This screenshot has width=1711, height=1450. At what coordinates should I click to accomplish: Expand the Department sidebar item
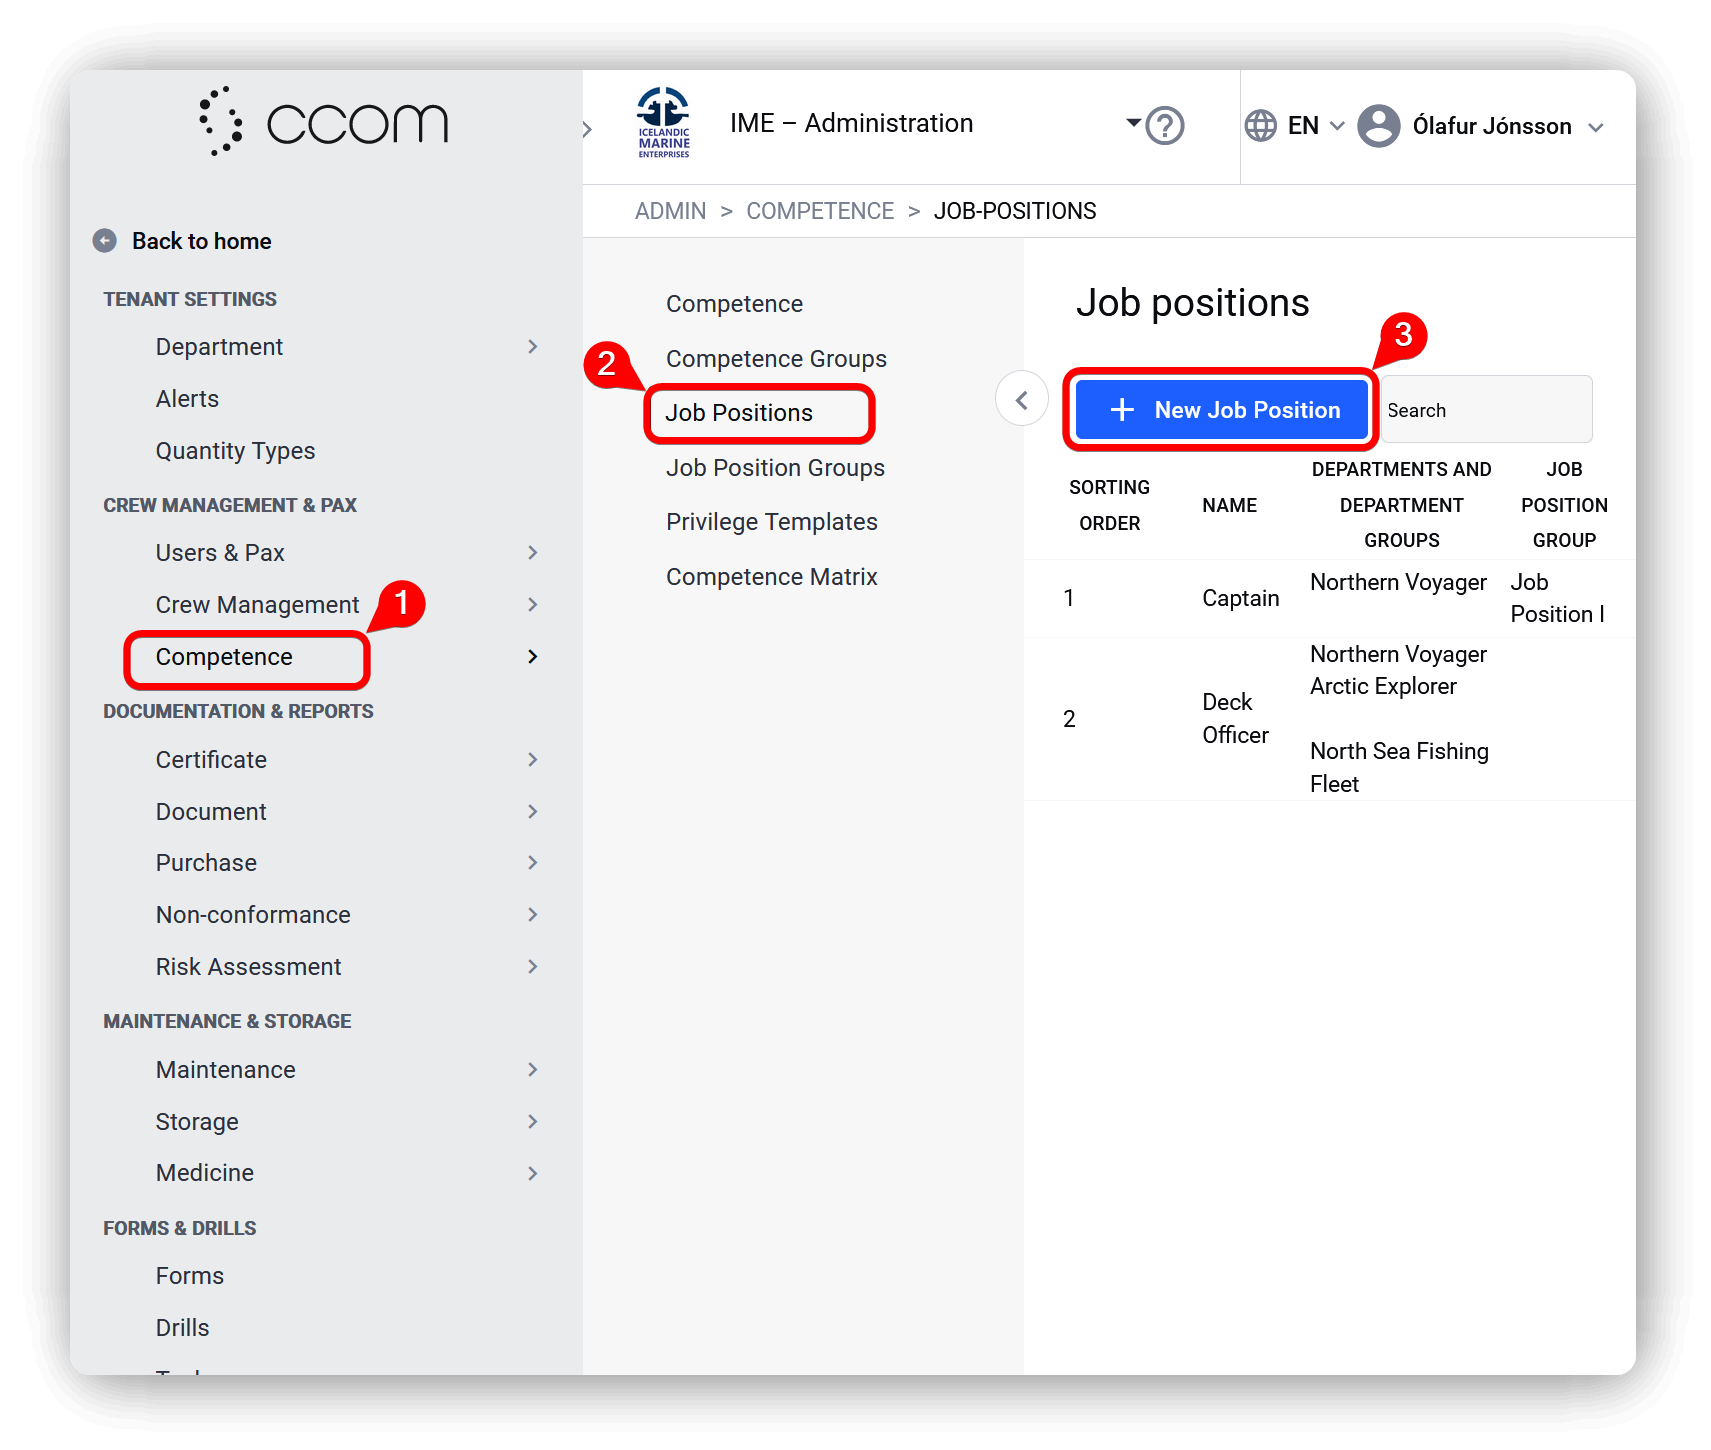532,347
